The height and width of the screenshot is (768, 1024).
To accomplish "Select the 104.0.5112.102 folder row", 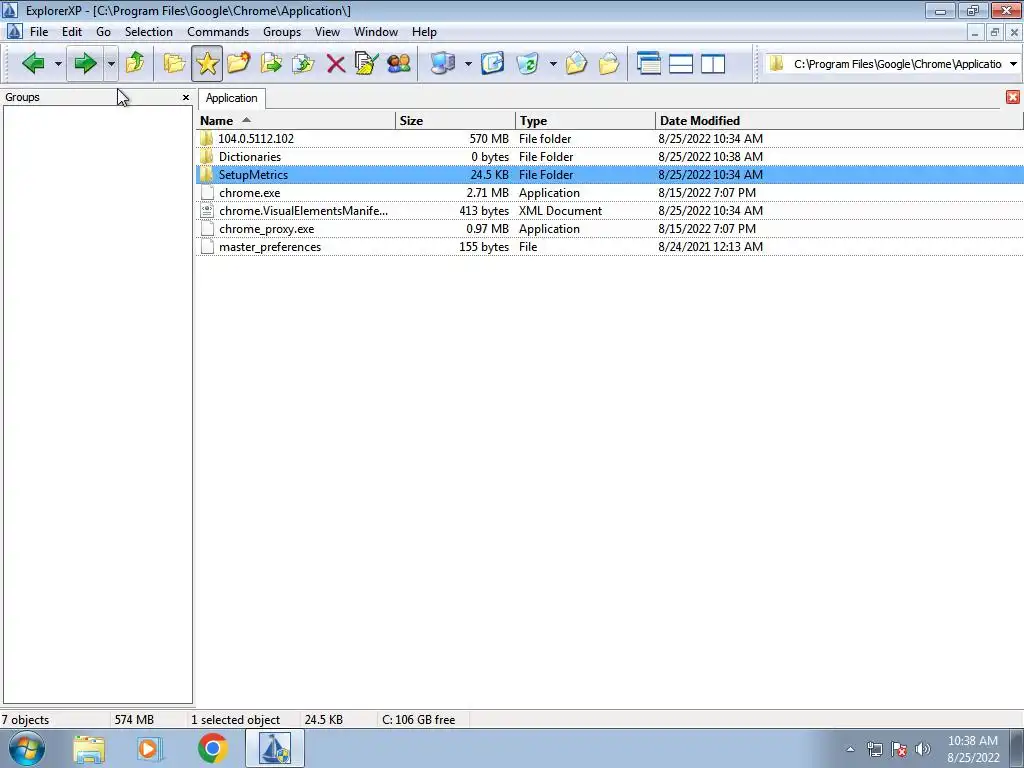I will pos(609,138).
